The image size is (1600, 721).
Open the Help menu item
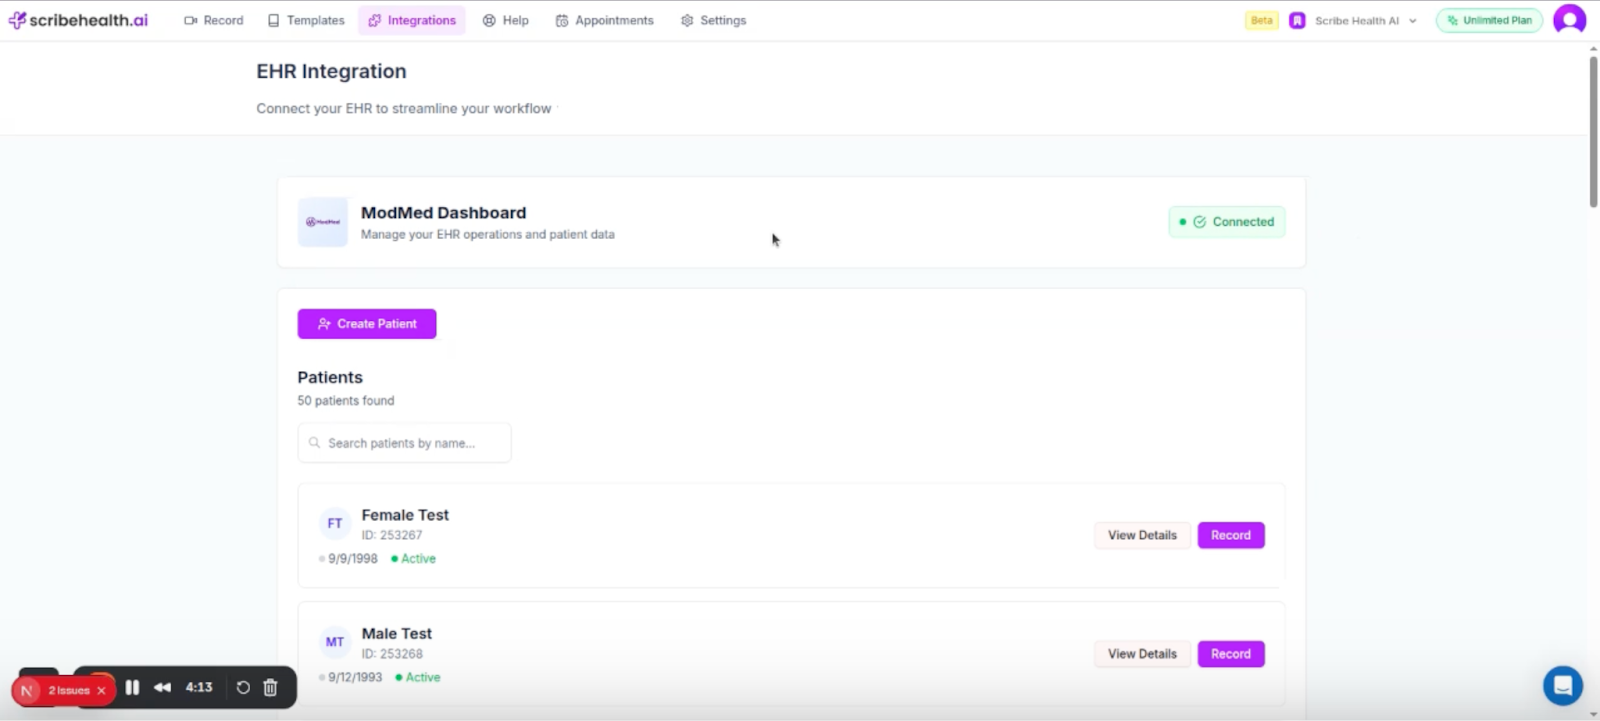[506, 20]
